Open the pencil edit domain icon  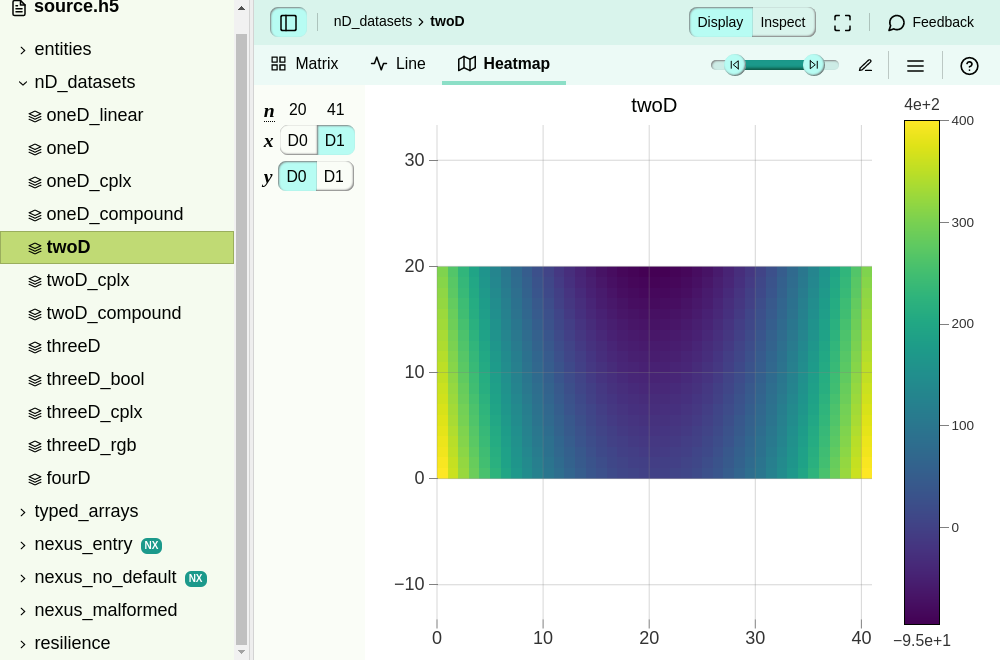865,65
